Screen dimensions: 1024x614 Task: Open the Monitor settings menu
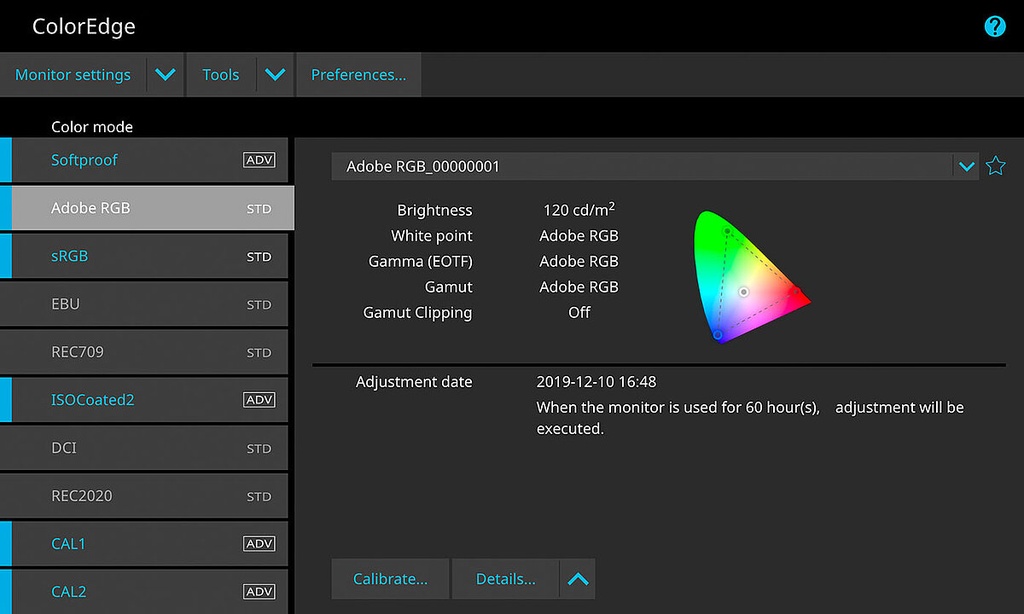click(x=72, y=74)
